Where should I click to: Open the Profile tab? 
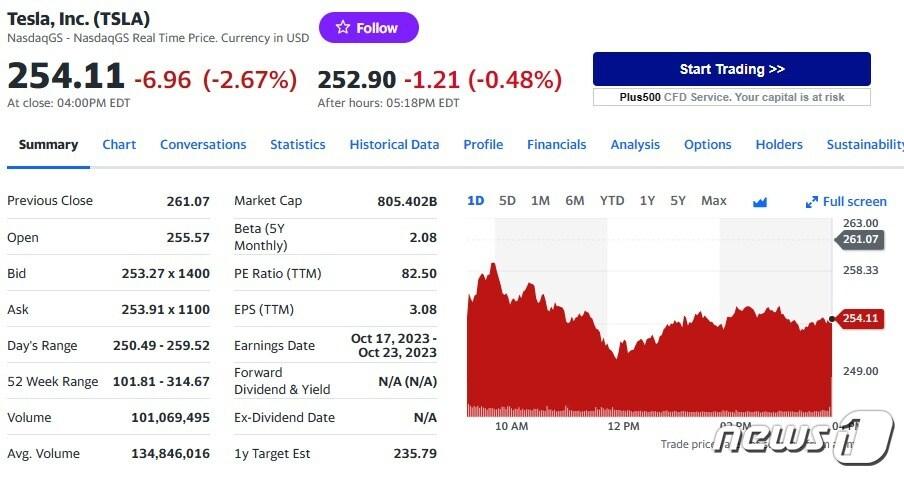pyautogui.click(x=483, y=145)
